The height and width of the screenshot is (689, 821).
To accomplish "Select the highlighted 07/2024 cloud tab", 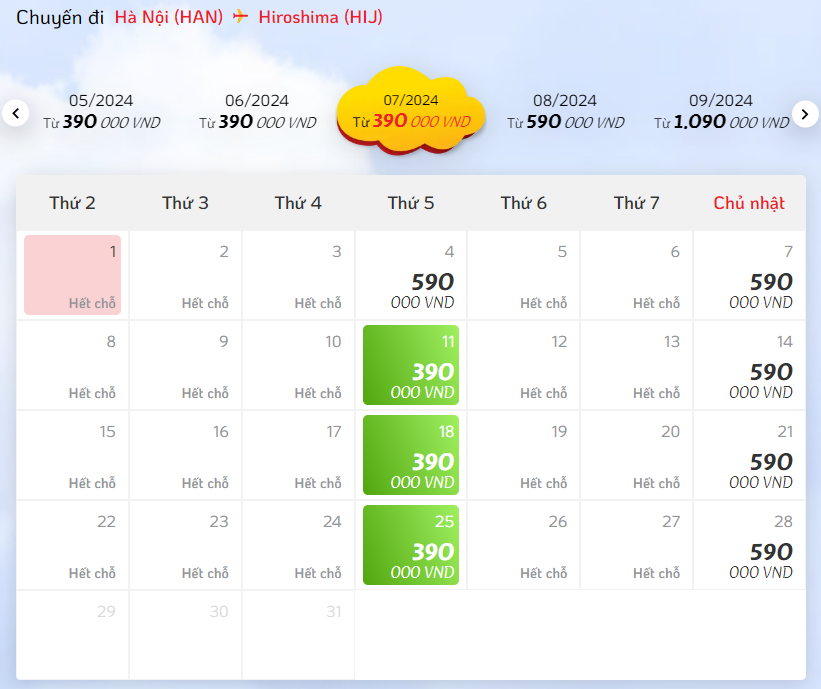I will click(x=411, y=111).
